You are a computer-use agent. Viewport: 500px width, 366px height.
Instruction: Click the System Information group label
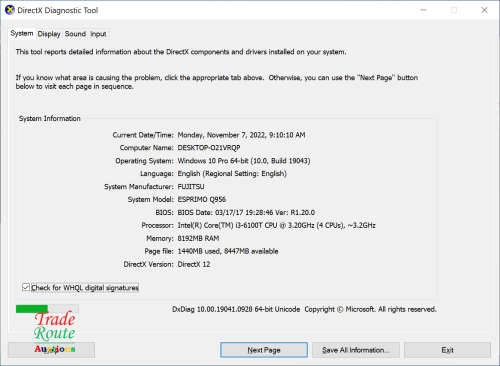tap(50, 119)
